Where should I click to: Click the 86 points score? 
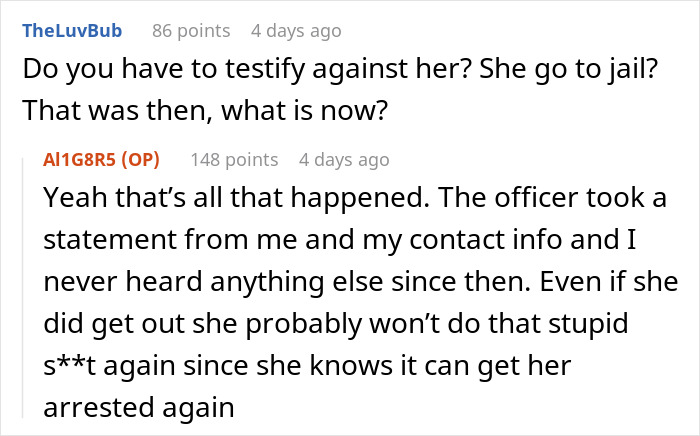click(x=191, y=31)
